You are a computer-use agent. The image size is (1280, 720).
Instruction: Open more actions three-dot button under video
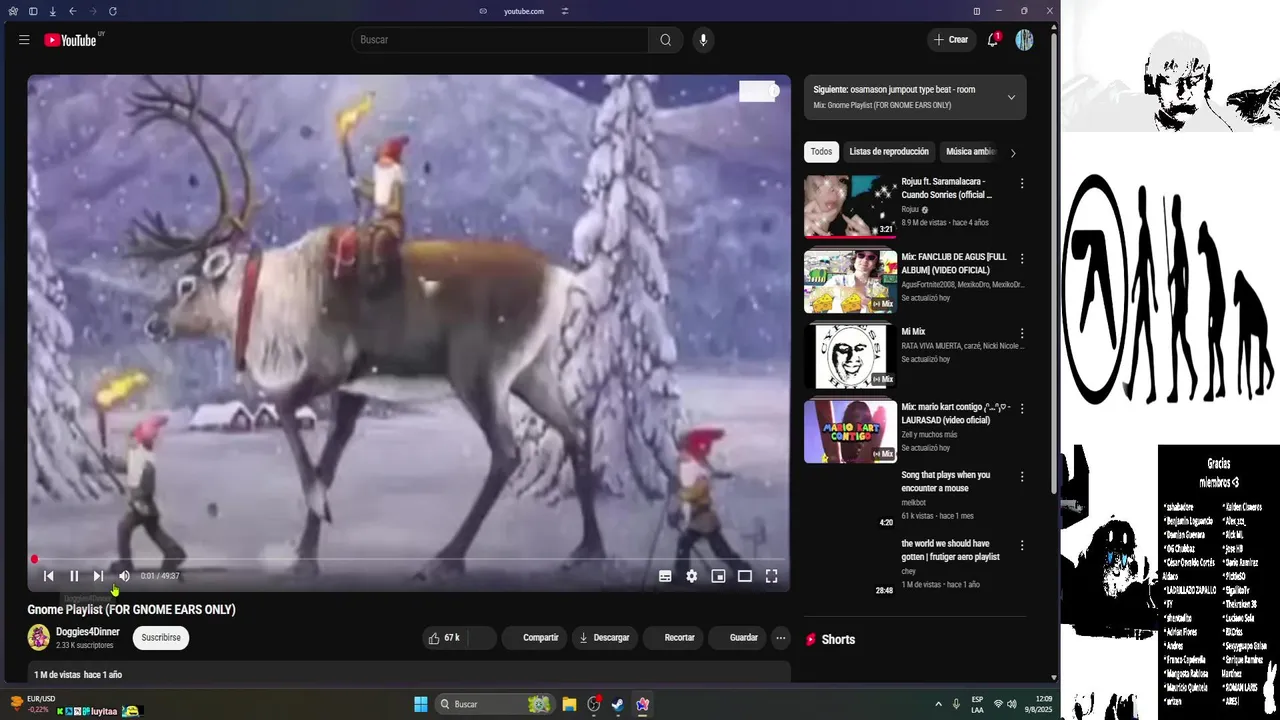tap(781, 638)
